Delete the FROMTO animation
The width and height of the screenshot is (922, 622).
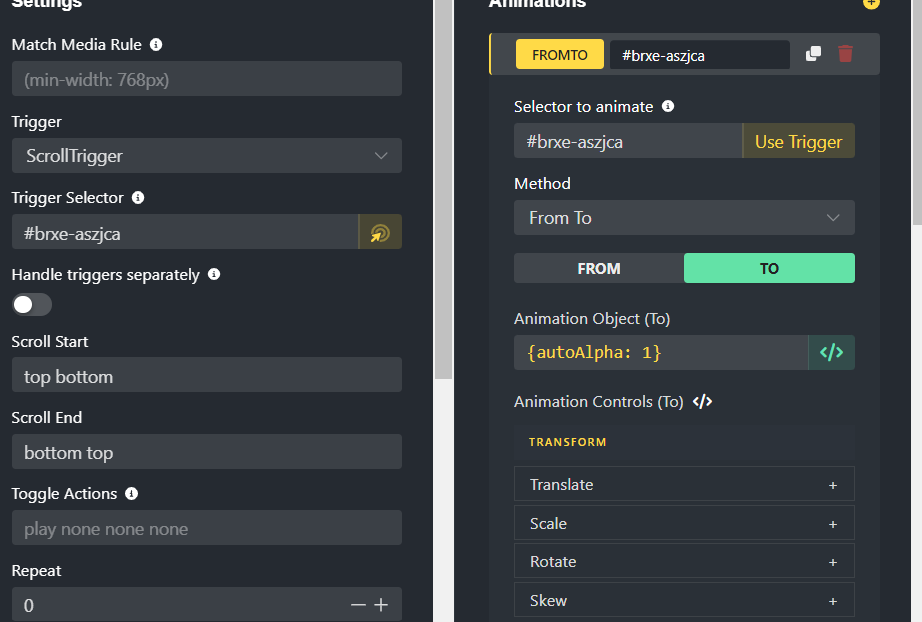tap(846, 53)
